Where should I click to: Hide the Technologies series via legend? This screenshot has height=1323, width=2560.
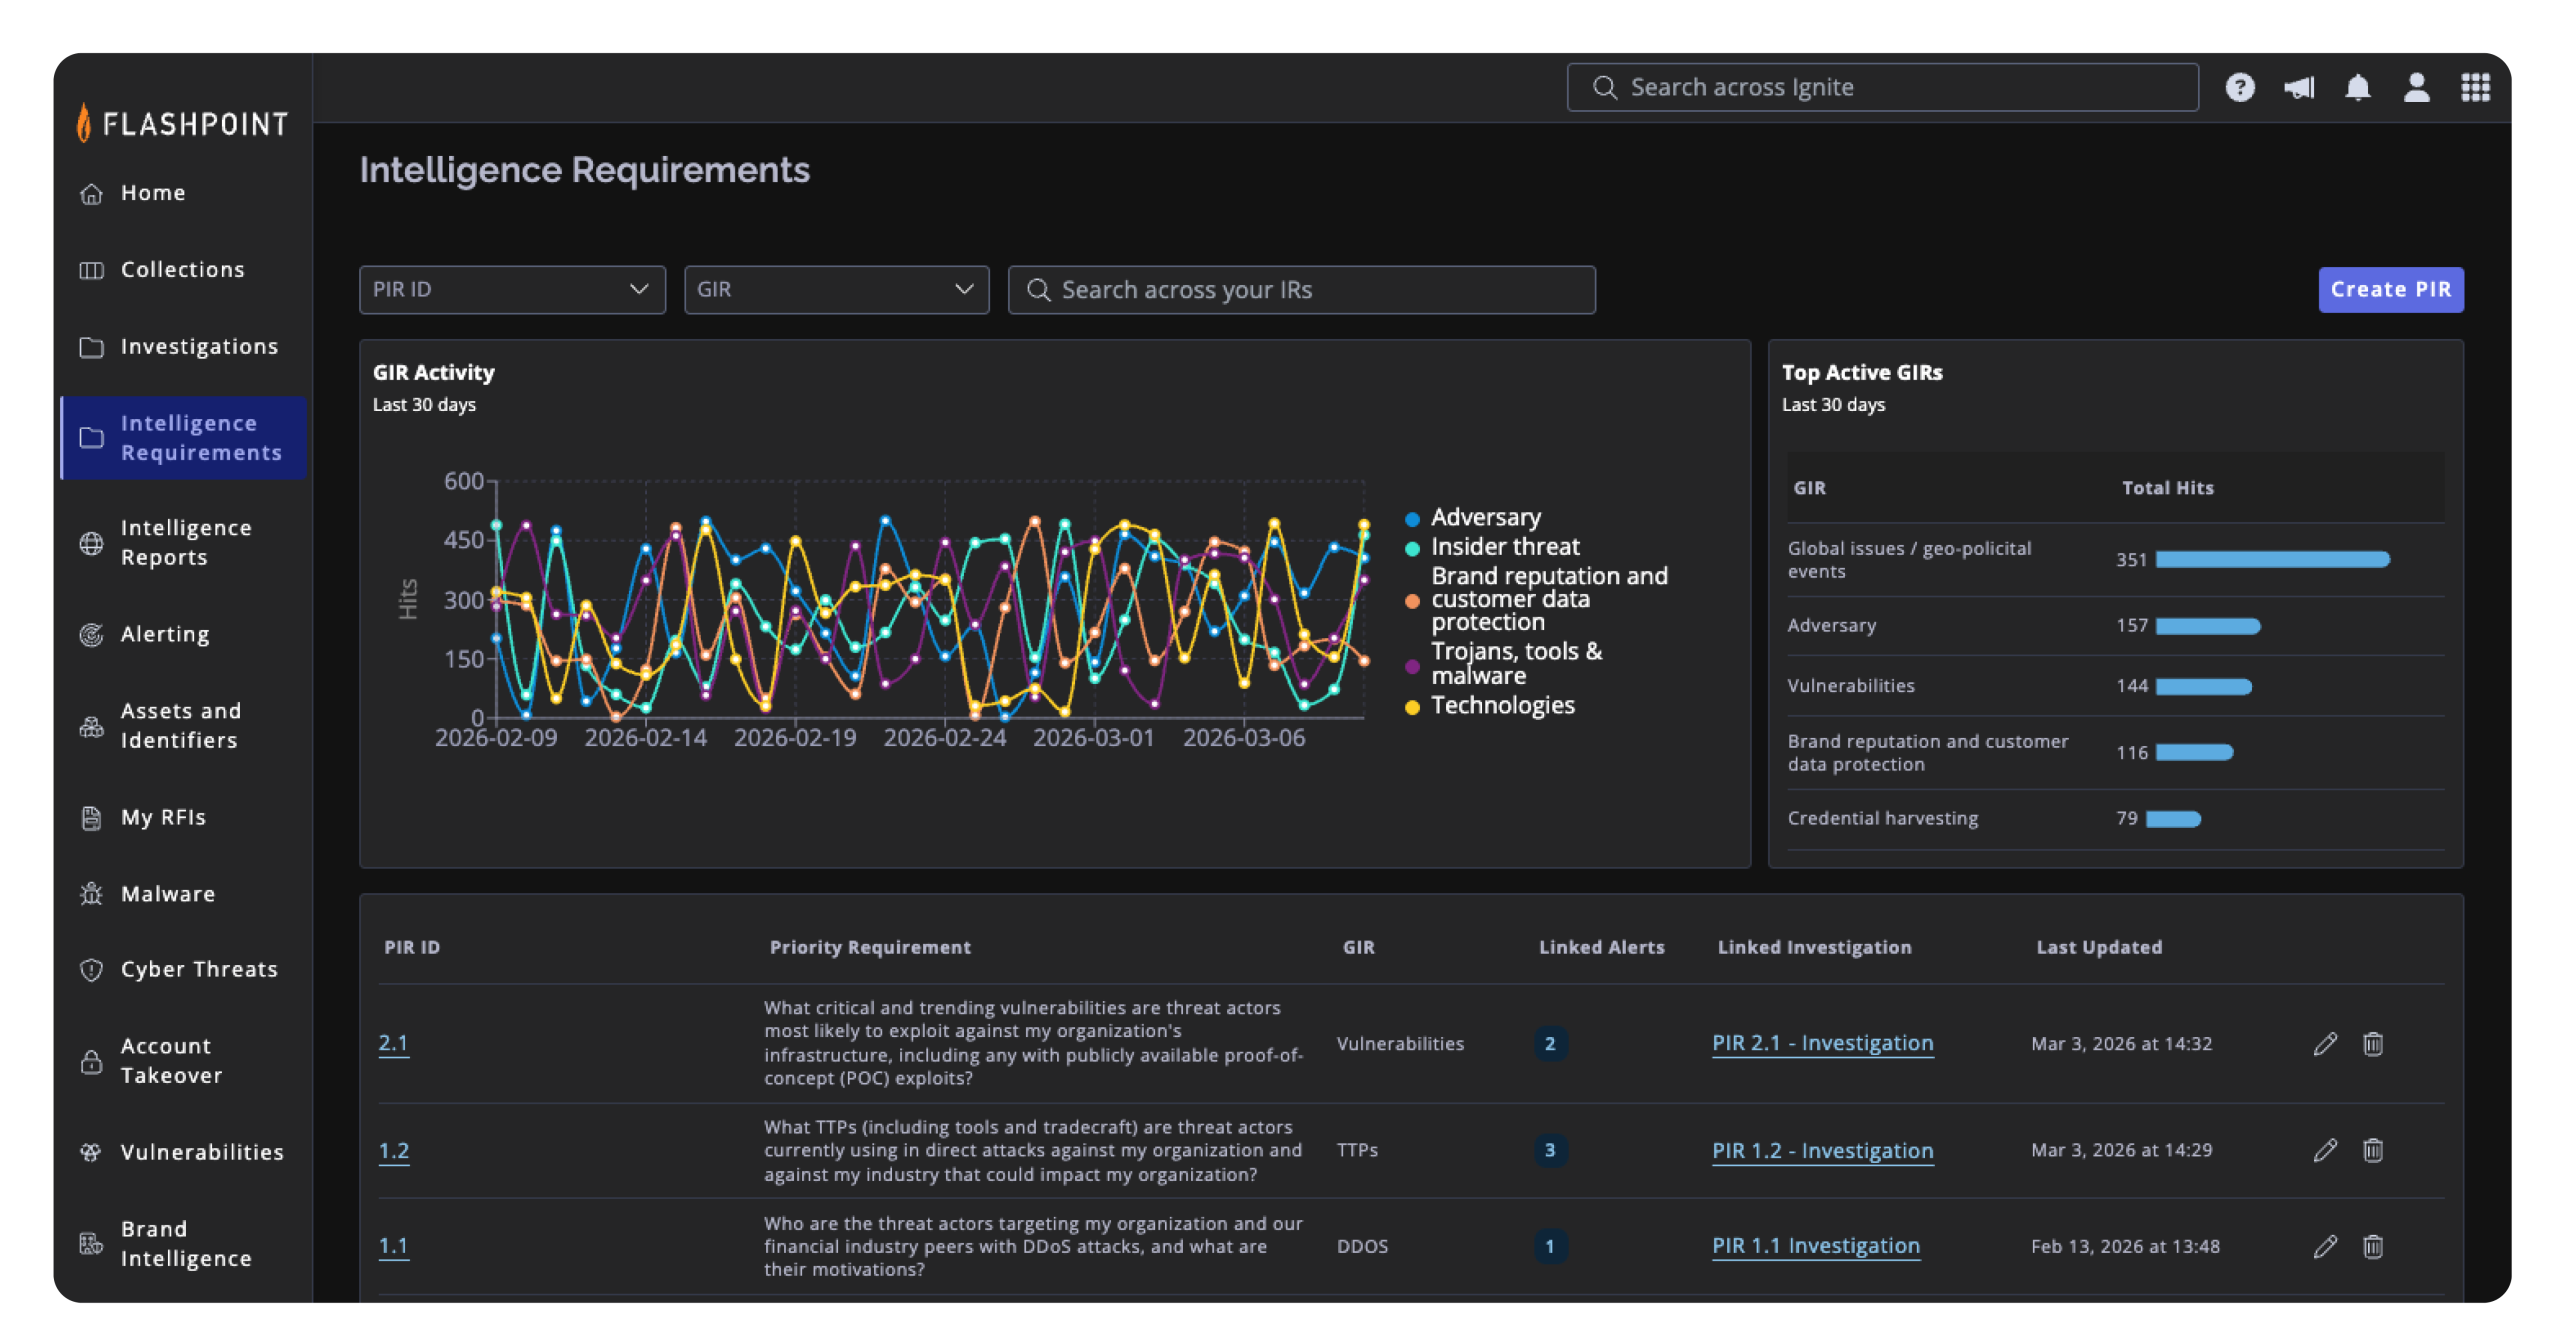(x=1502, y=706)
